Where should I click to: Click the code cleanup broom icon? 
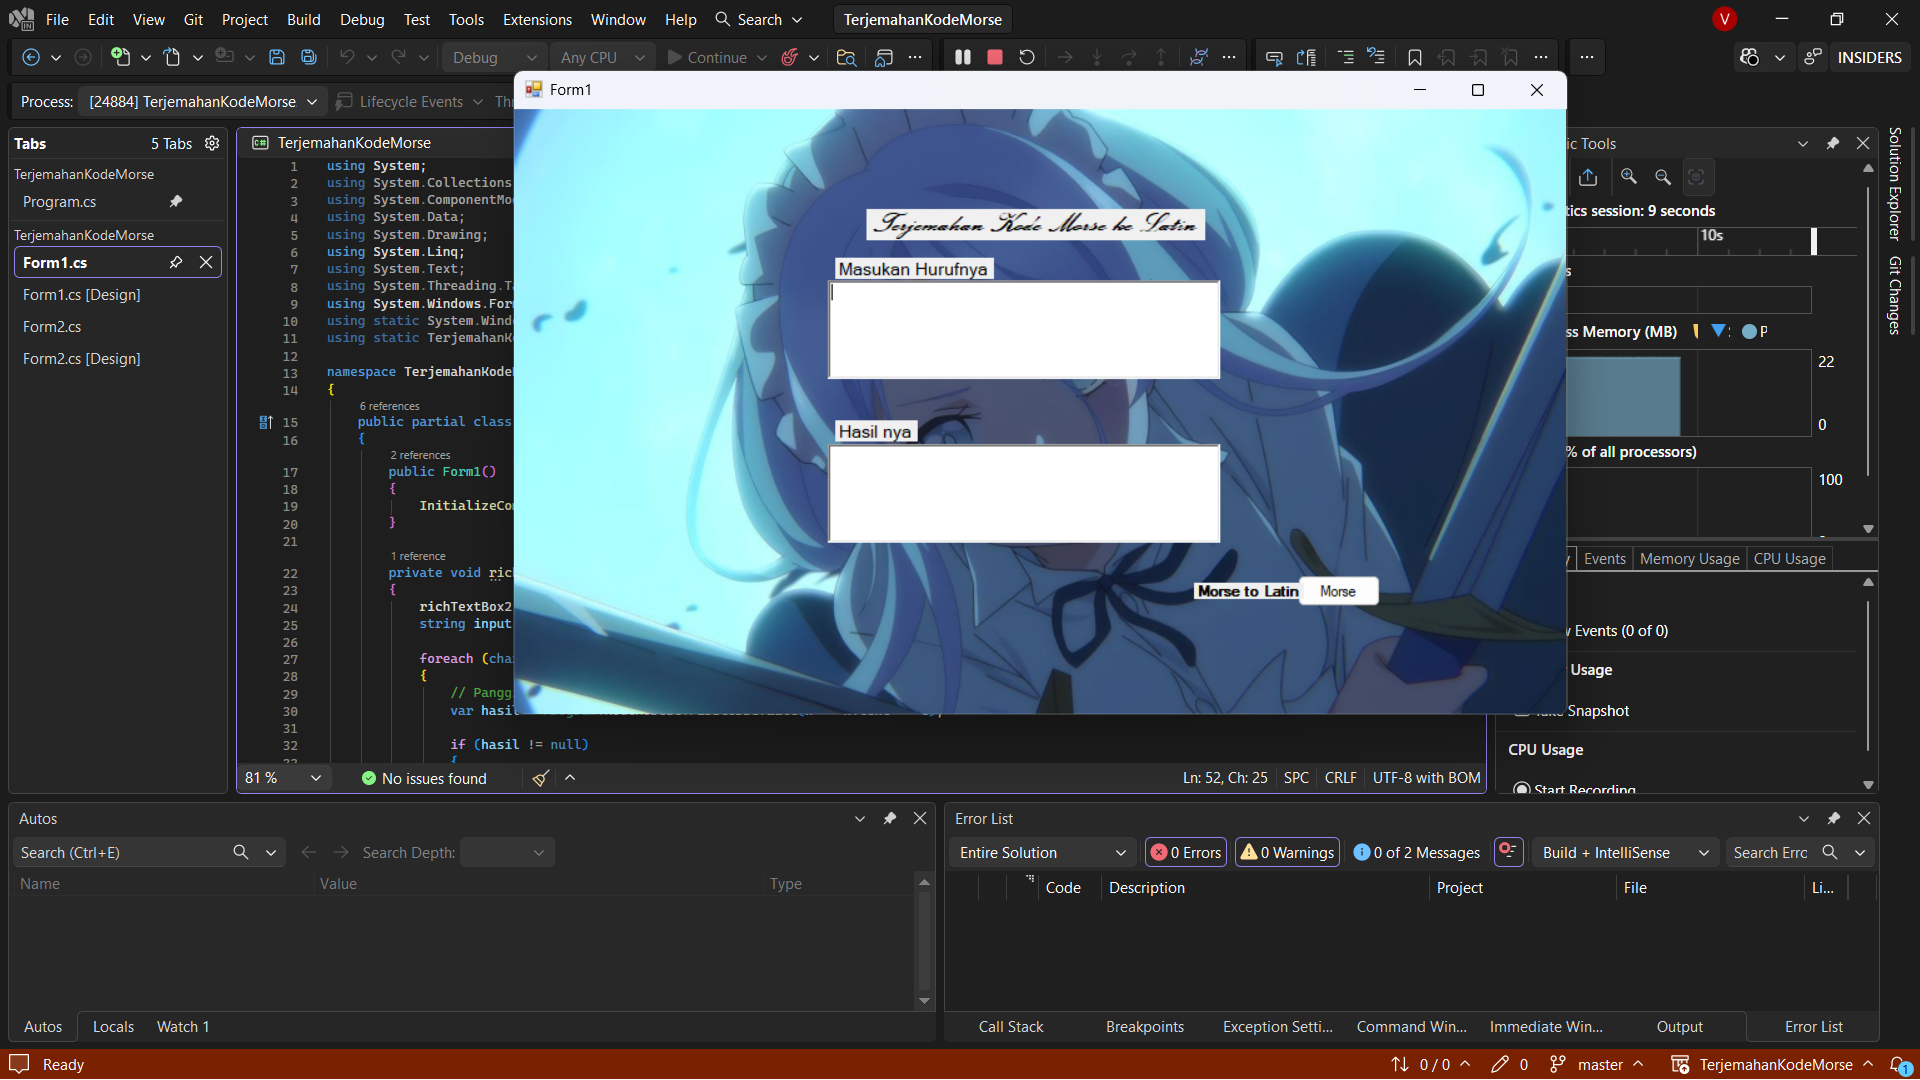[540, 778]
